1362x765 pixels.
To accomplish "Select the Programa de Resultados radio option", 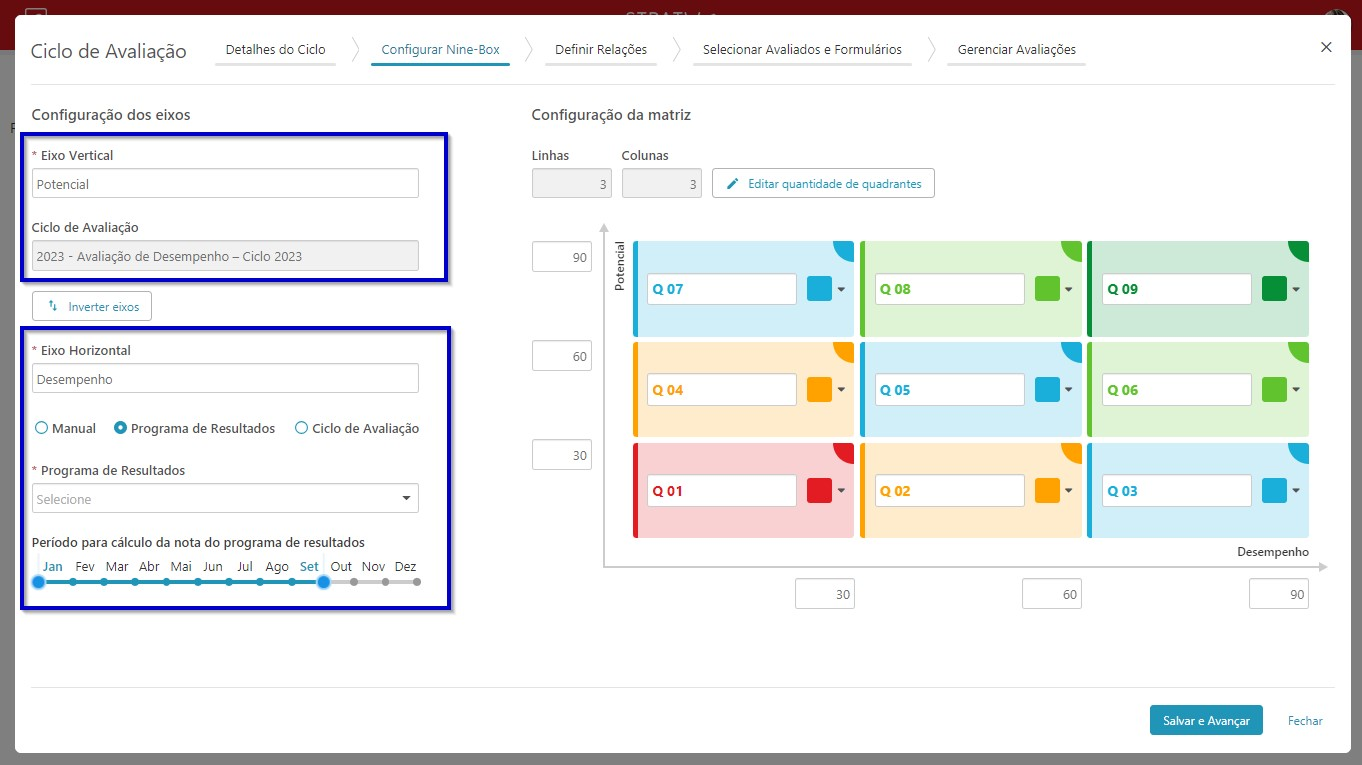I will pyautogui.click(x=121, y=428).
